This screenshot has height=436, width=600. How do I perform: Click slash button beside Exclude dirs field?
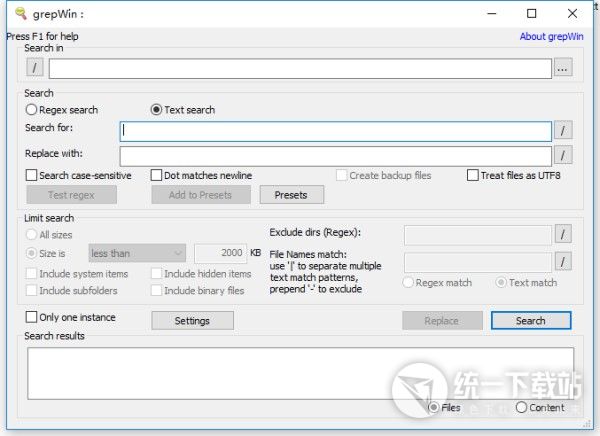[x=564, y=234]
